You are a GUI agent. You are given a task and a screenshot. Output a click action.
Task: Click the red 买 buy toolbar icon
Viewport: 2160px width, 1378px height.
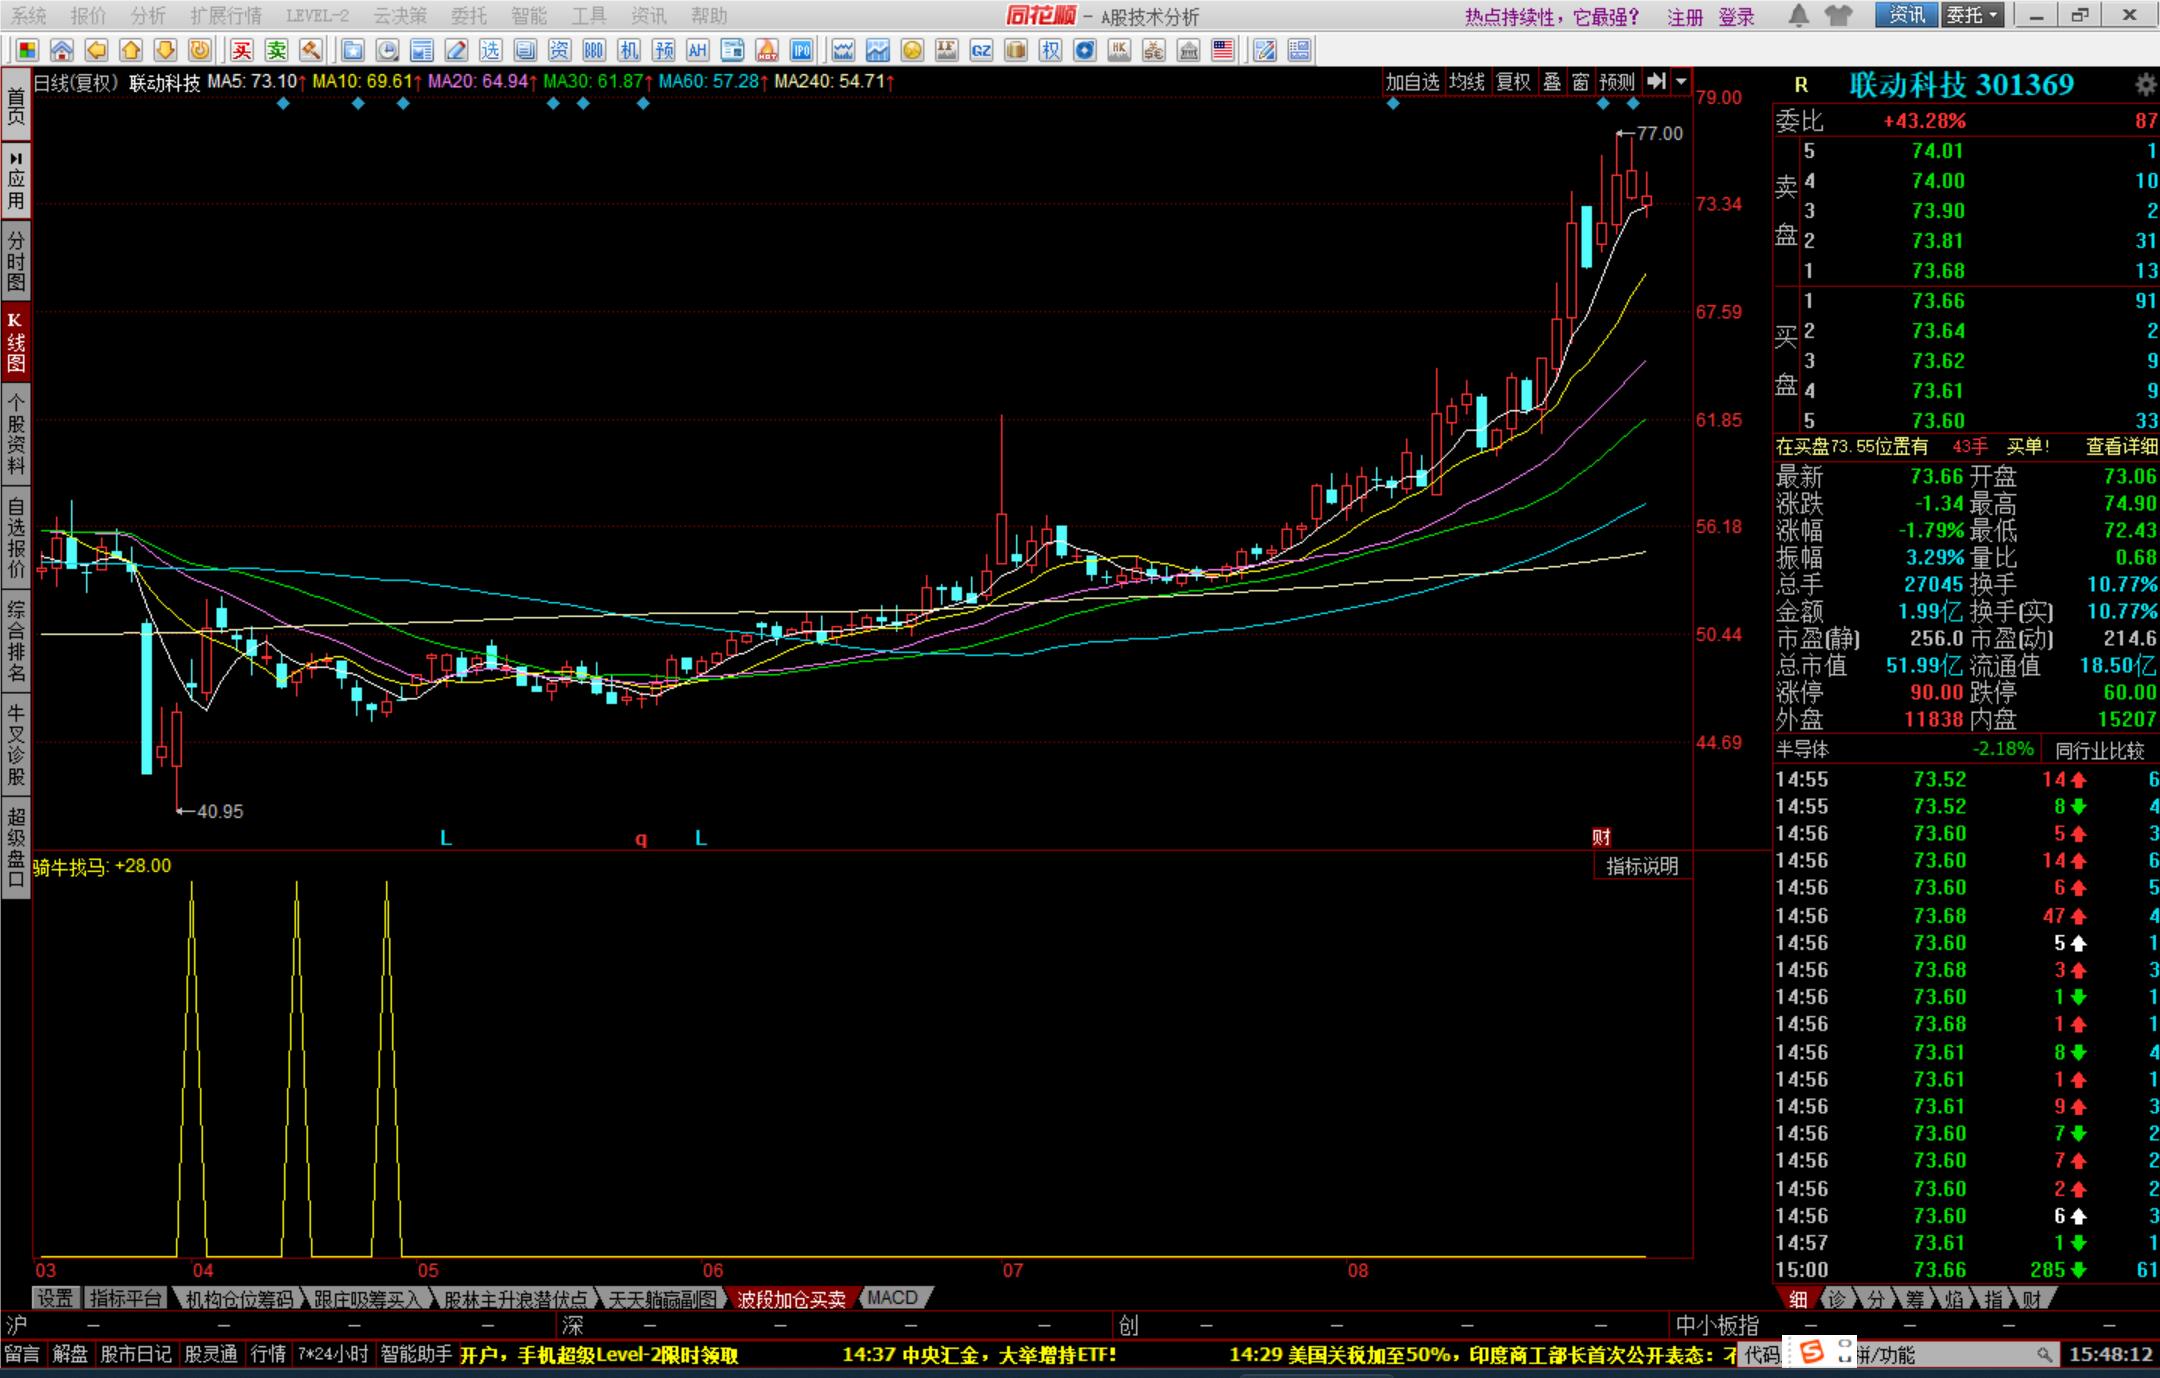point(242,50)
